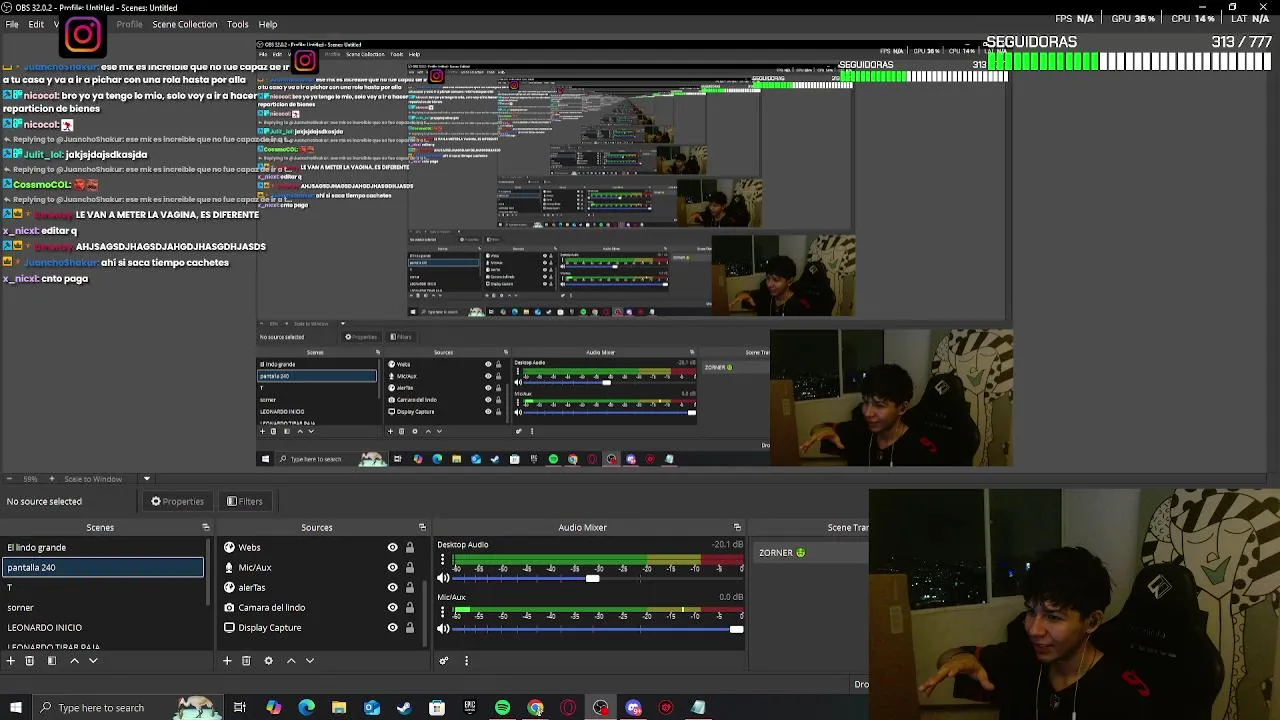Click the Filters button

(x=244, y=502)
